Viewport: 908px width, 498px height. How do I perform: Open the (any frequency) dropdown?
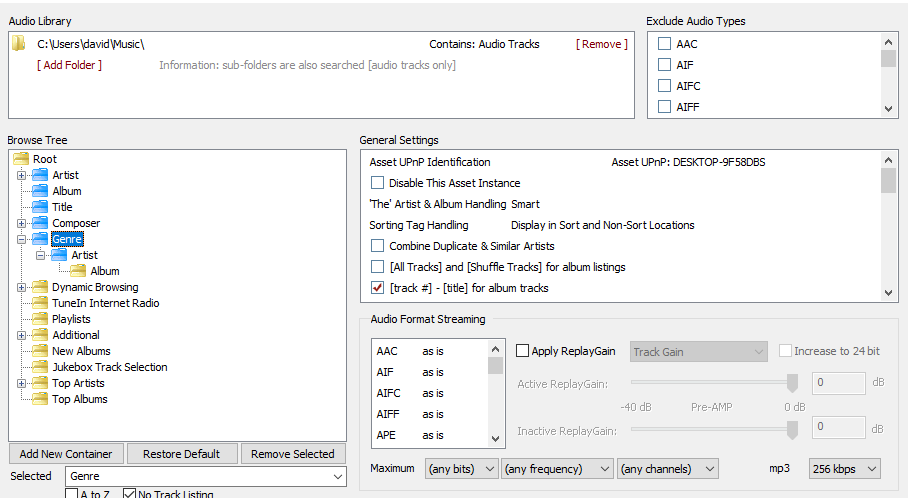coord(557,468)
